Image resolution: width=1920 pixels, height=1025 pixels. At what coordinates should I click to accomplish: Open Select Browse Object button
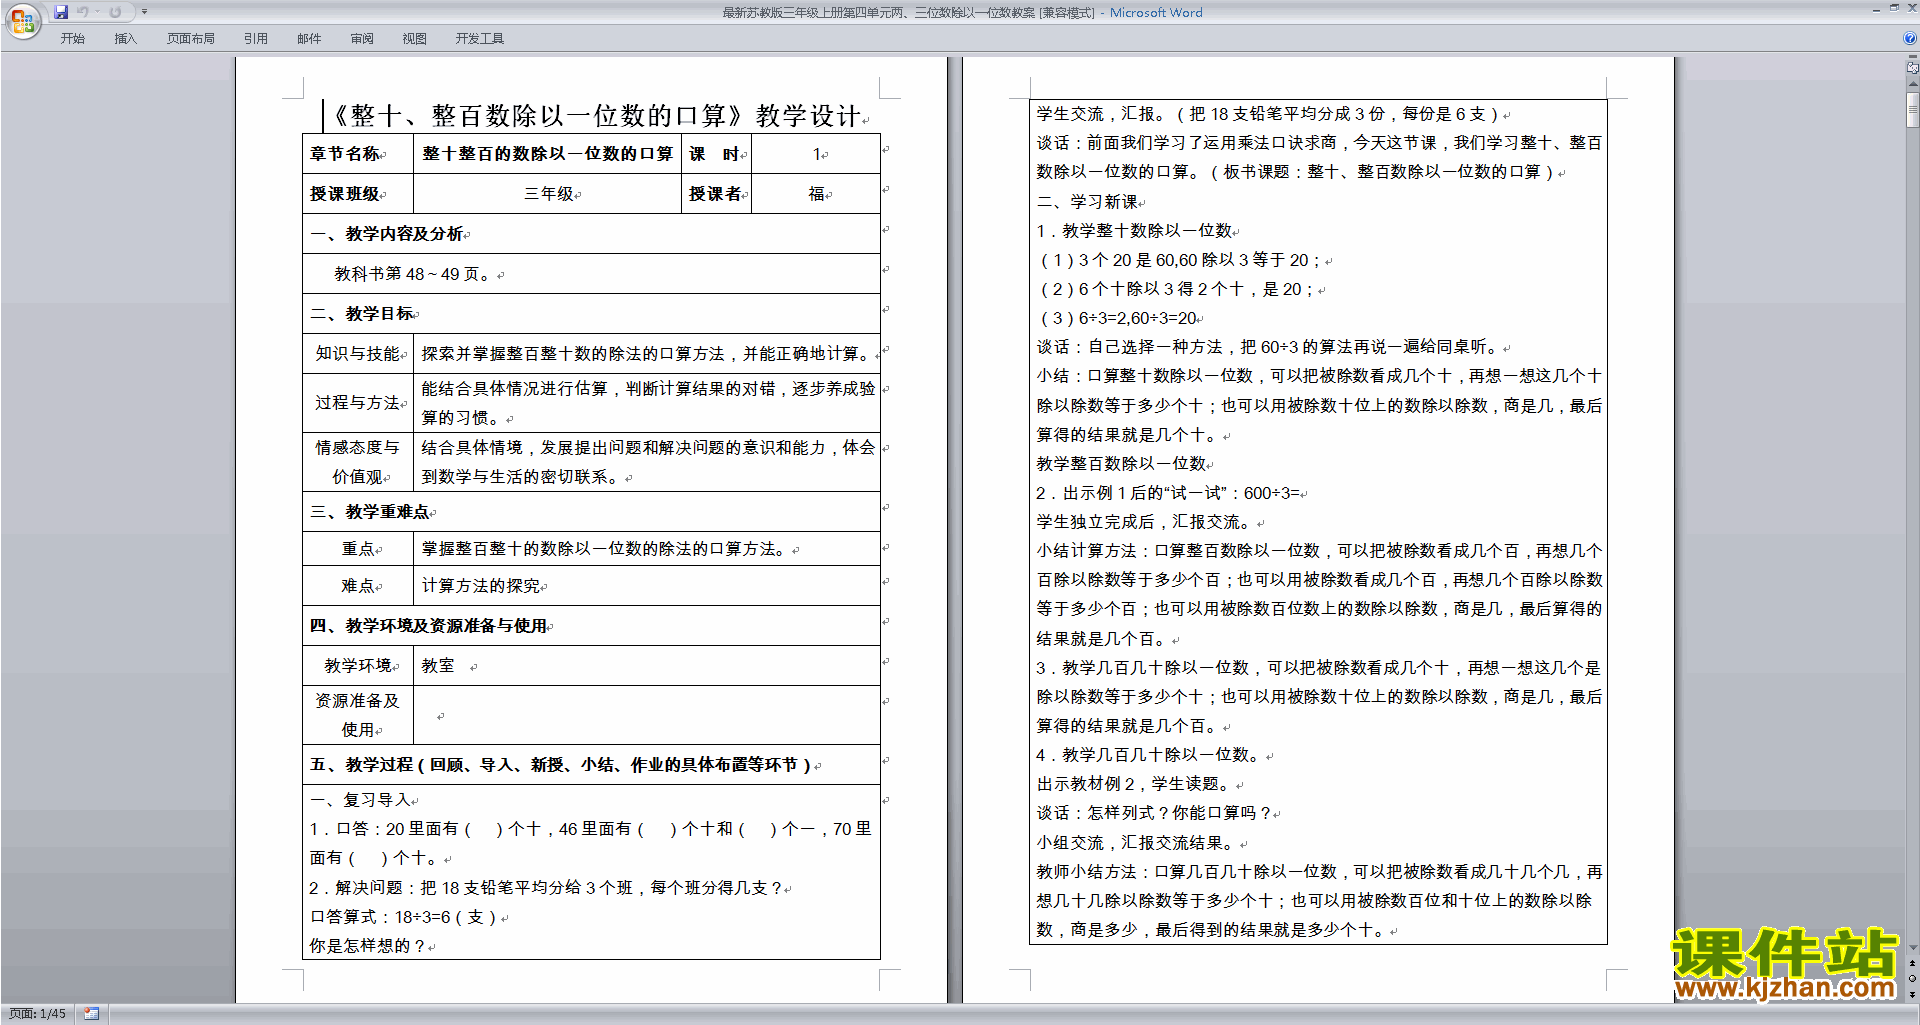tap(1913, 979)
